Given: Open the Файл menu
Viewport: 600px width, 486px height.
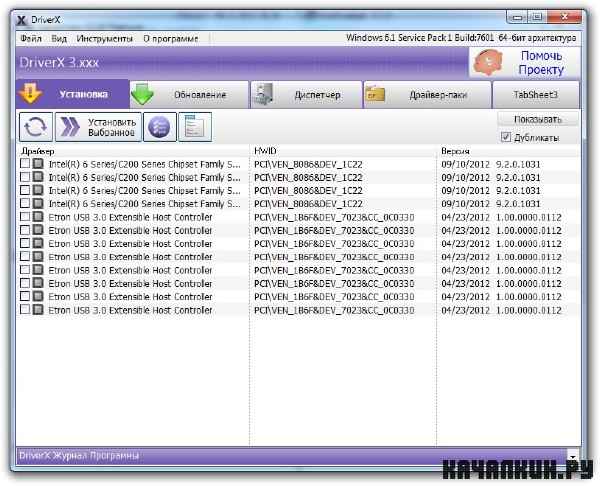Looking at the screenshot, I should 31,39.
